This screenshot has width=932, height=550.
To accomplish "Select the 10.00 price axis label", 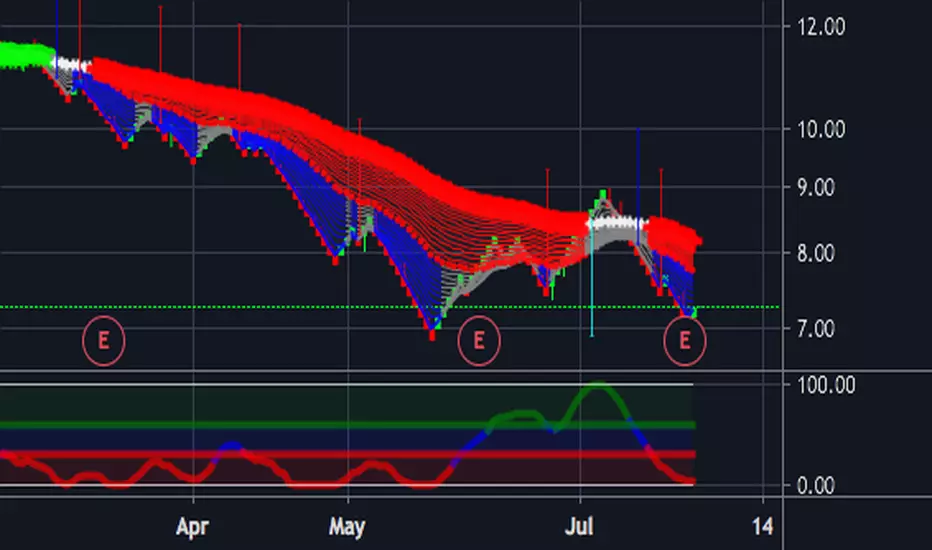I will pos(821,129).
